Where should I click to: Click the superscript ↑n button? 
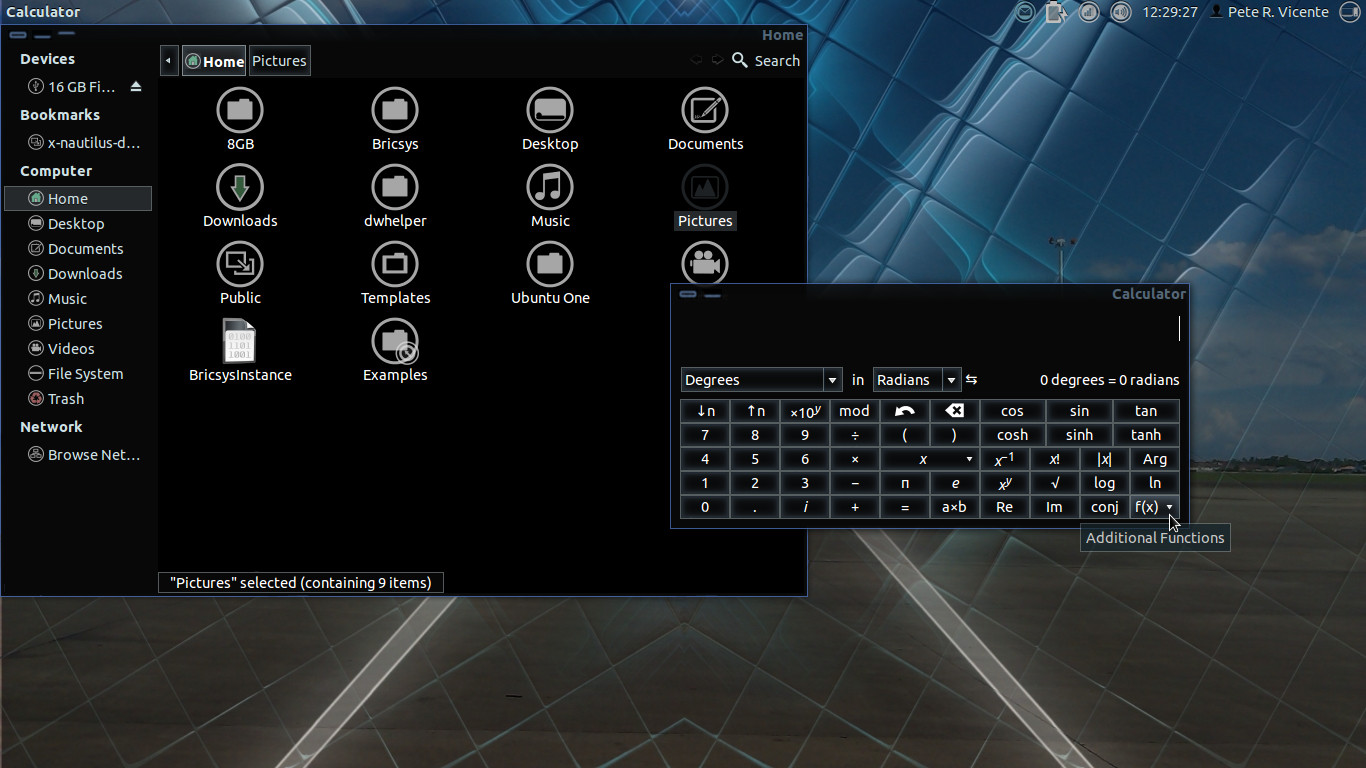[x=755, y=411]
